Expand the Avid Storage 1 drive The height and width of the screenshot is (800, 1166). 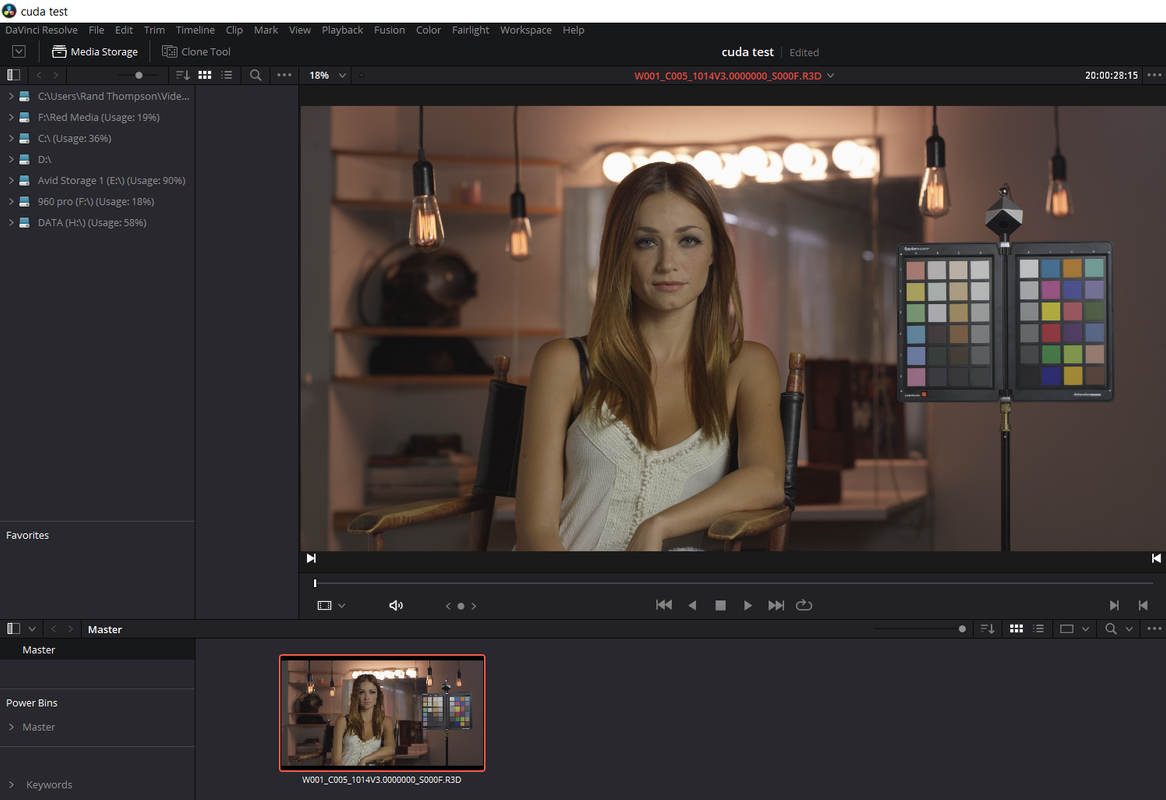tap(11, 181)
